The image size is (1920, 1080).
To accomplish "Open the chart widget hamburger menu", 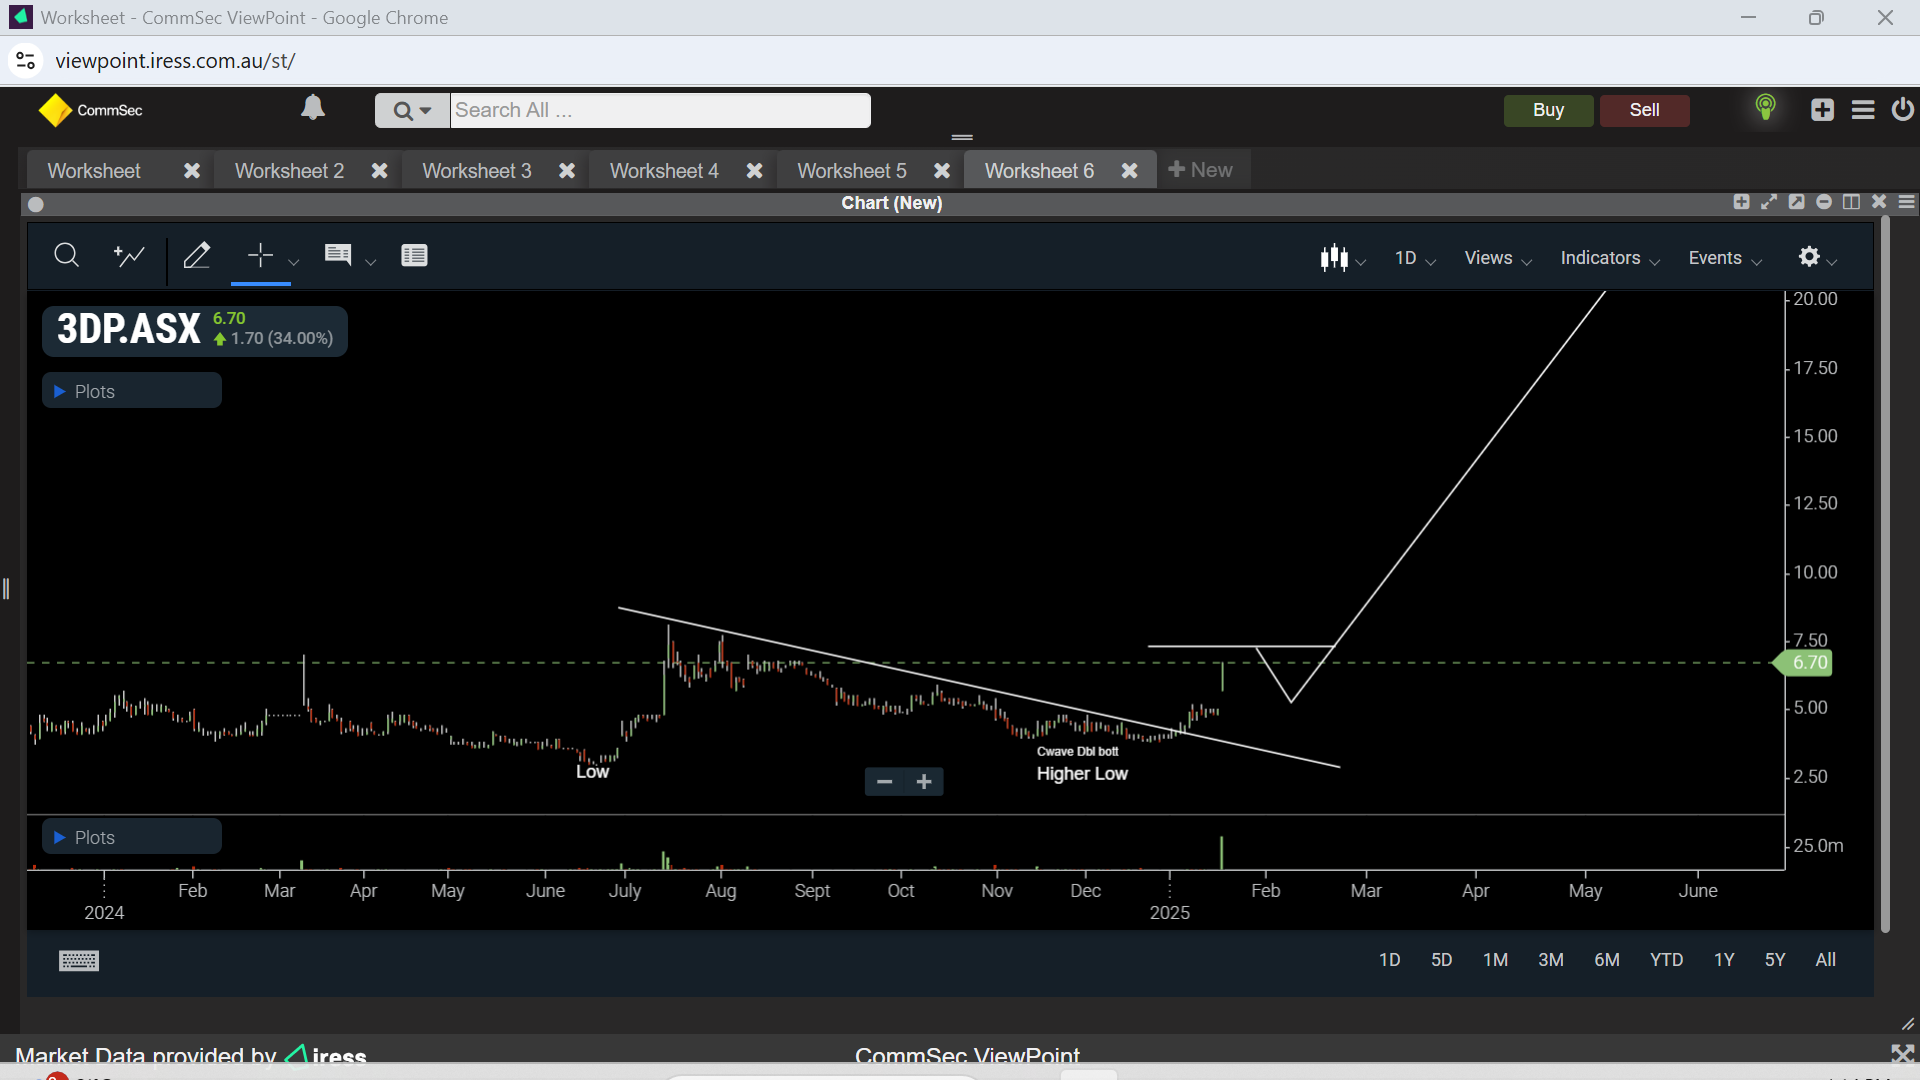I will 1907,202.
